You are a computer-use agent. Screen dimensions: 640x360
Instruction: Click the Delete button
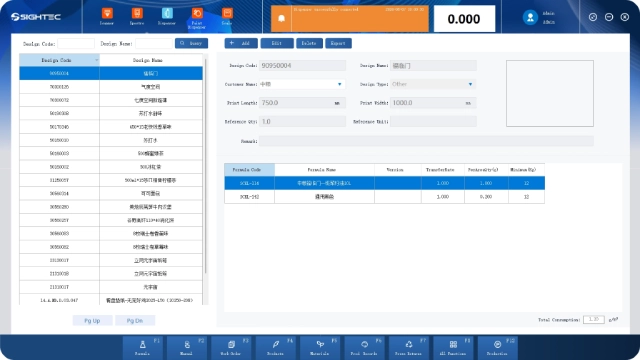click(309, 43)
